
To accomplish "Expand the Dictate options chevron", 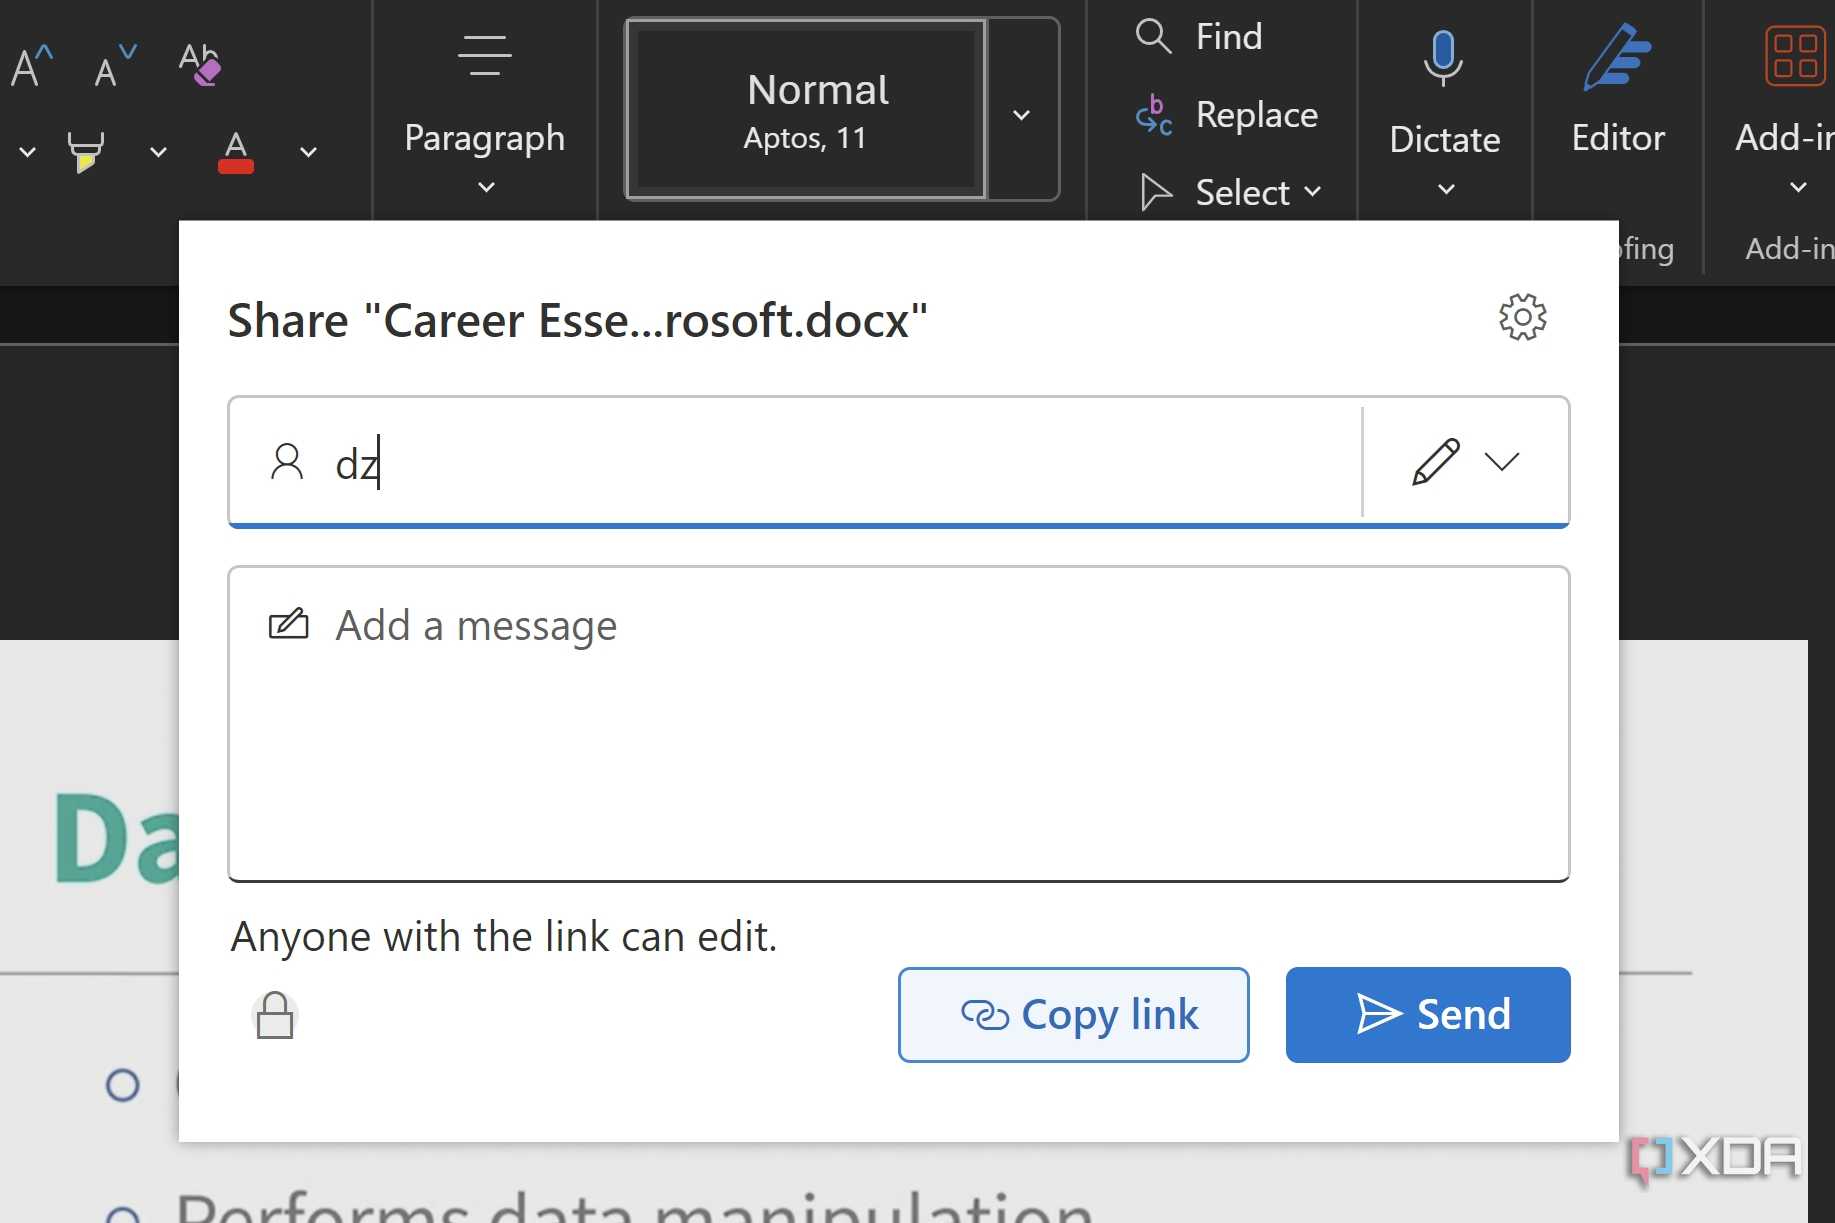I will [1446, 189].
